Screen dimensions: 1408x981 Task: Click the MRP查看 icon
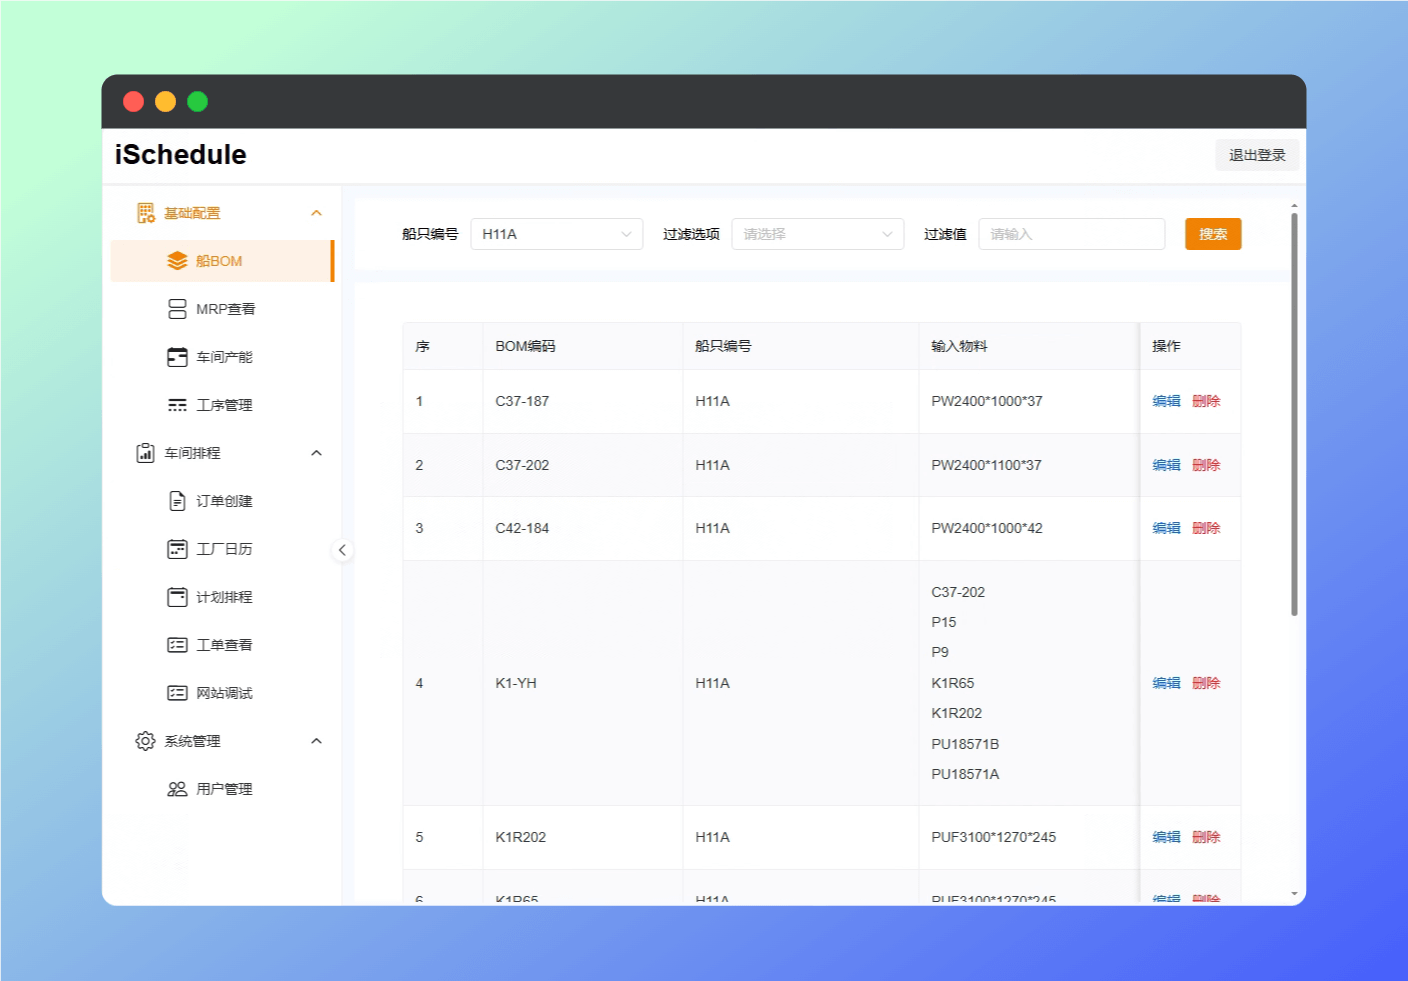click(177, 309)
